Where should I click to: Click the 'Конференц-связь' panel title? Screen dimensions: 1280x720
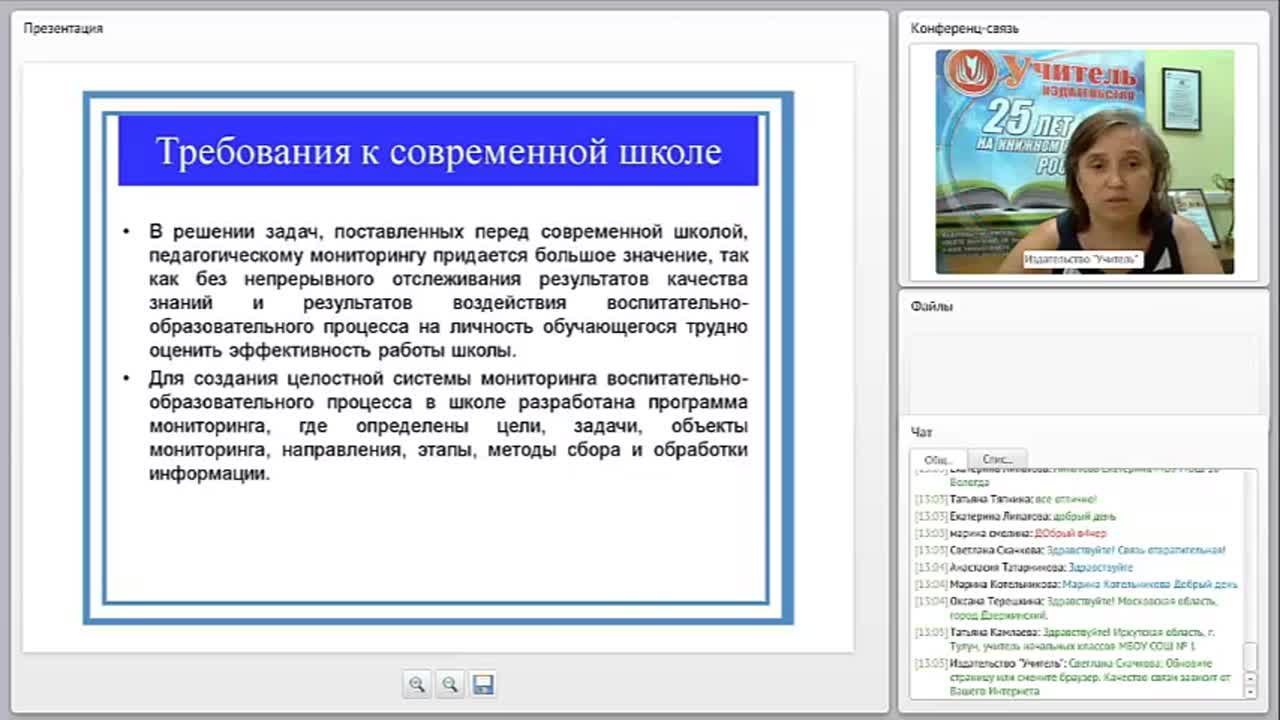965,28
